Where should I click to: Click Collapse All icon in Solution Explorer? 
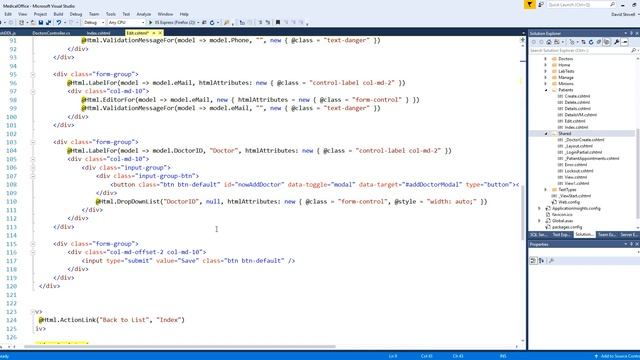pyautogui.click(x=599, y=42)
